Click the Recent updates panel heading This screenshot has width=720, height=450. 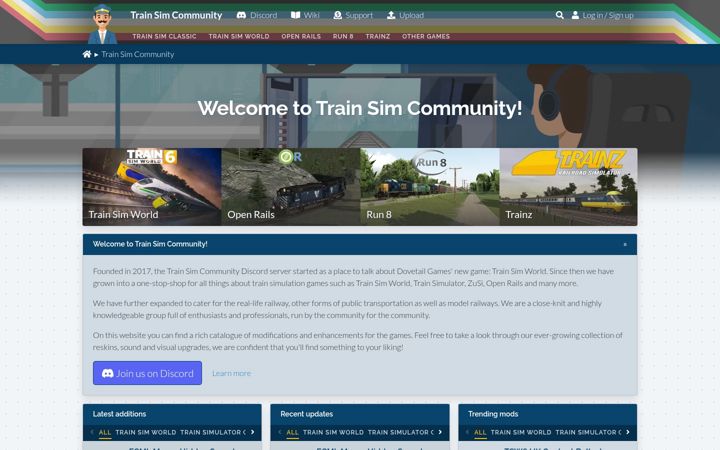(x=307, y=414)
